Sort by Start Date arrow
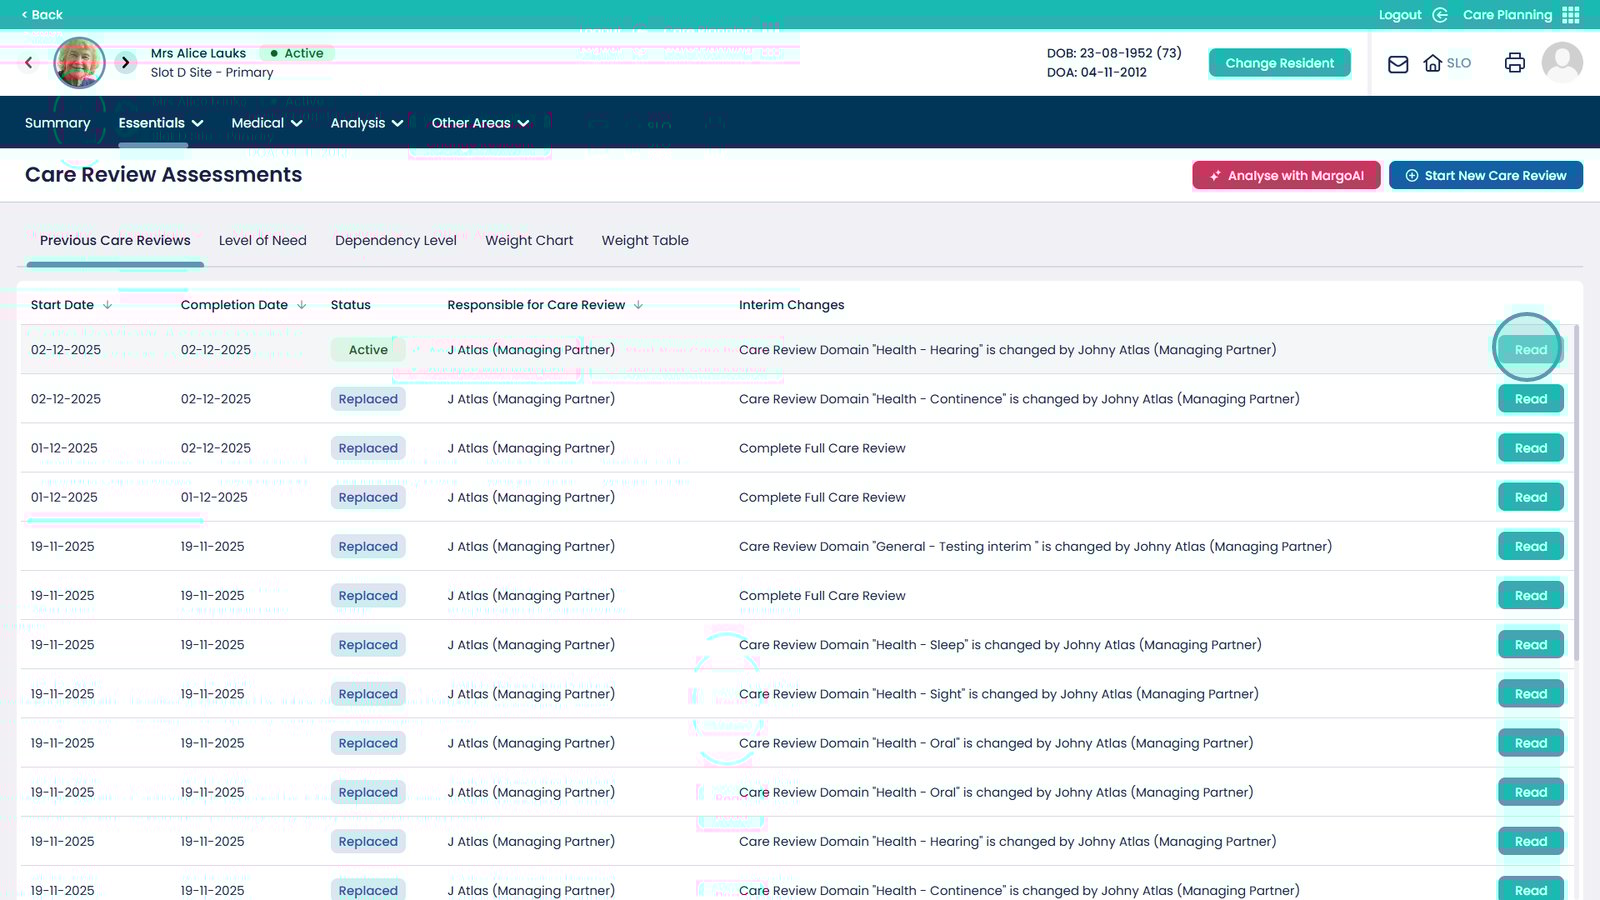 pyautogui.click(x=107, y=305)
